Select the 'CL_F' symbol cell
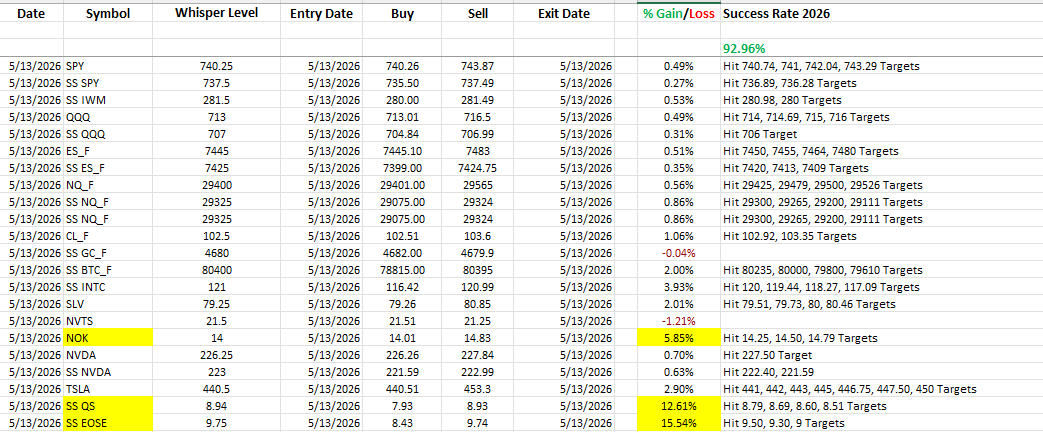Image resolution: width=1043 pixels, height=432 pixels. click(x=108, y=236)
